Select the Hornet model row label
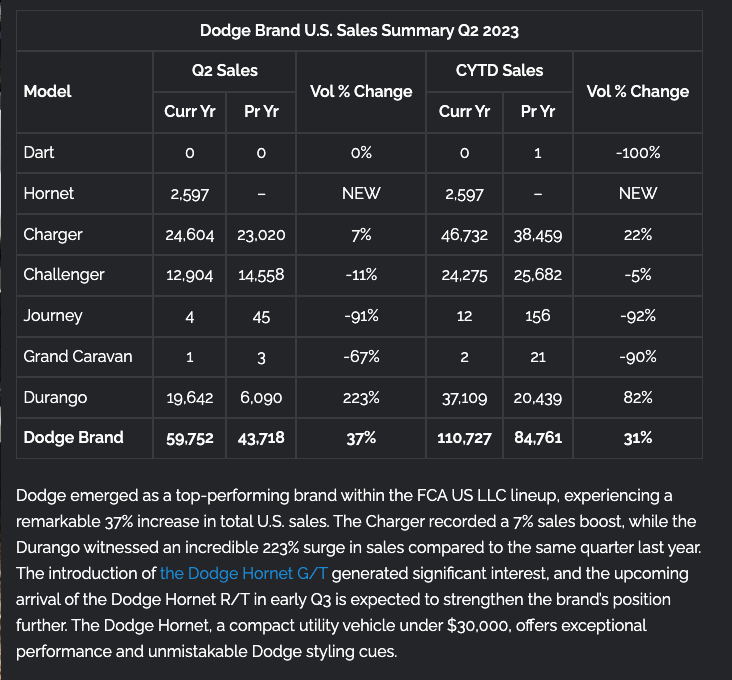 (x=48, y=193)
